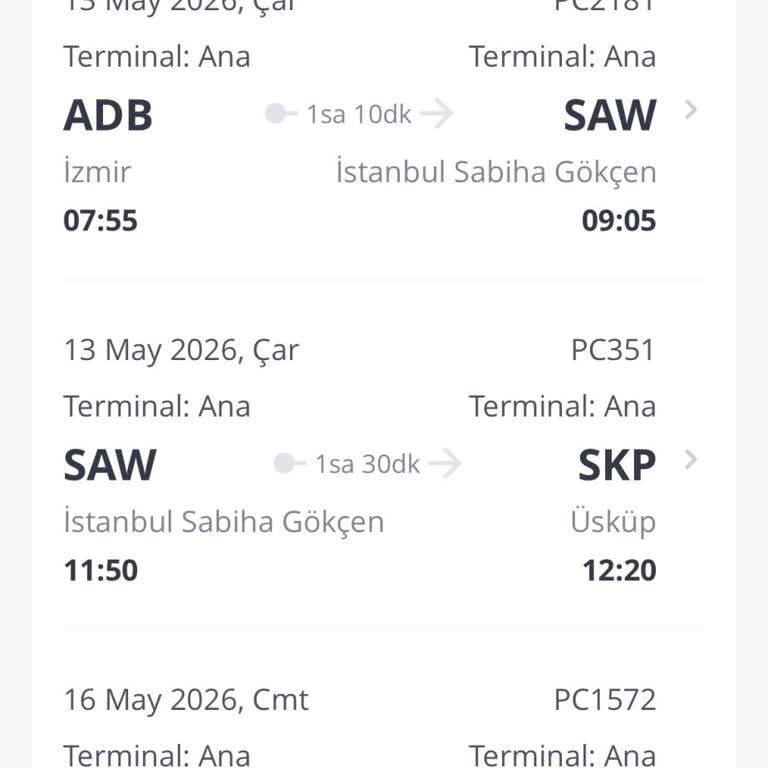Click the arrow icon after 1sa 30dk

point(445,464)
